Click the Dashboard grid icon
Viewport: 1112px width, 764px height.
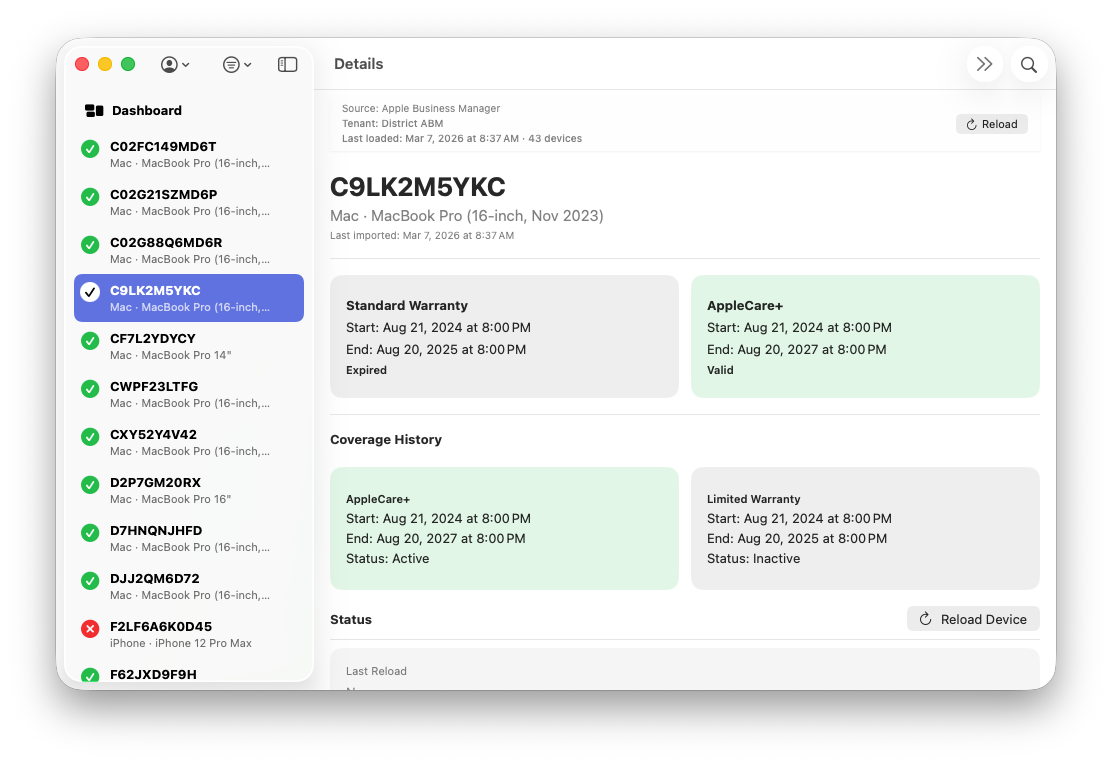[93, 110]
